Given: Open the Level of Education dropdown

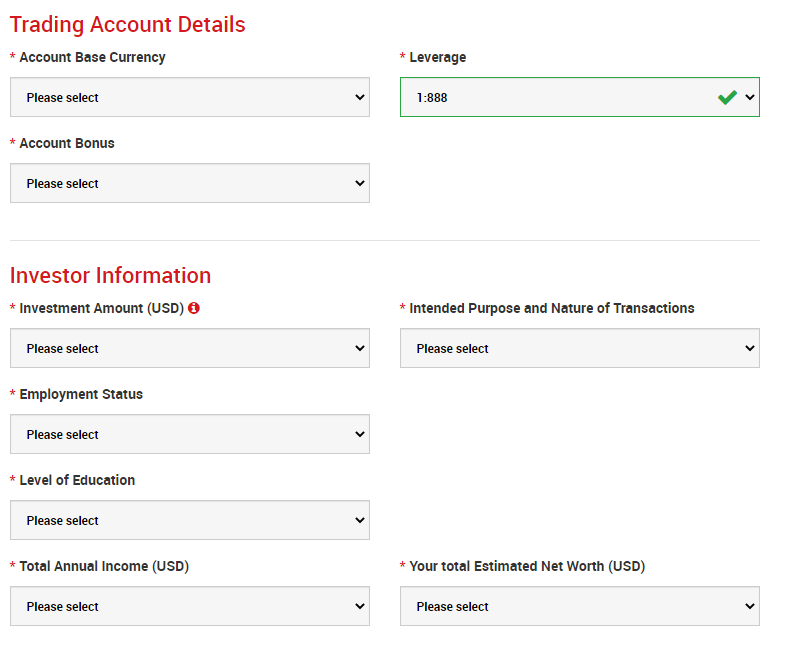Looking at the screenshot, I should coord(190,520).
